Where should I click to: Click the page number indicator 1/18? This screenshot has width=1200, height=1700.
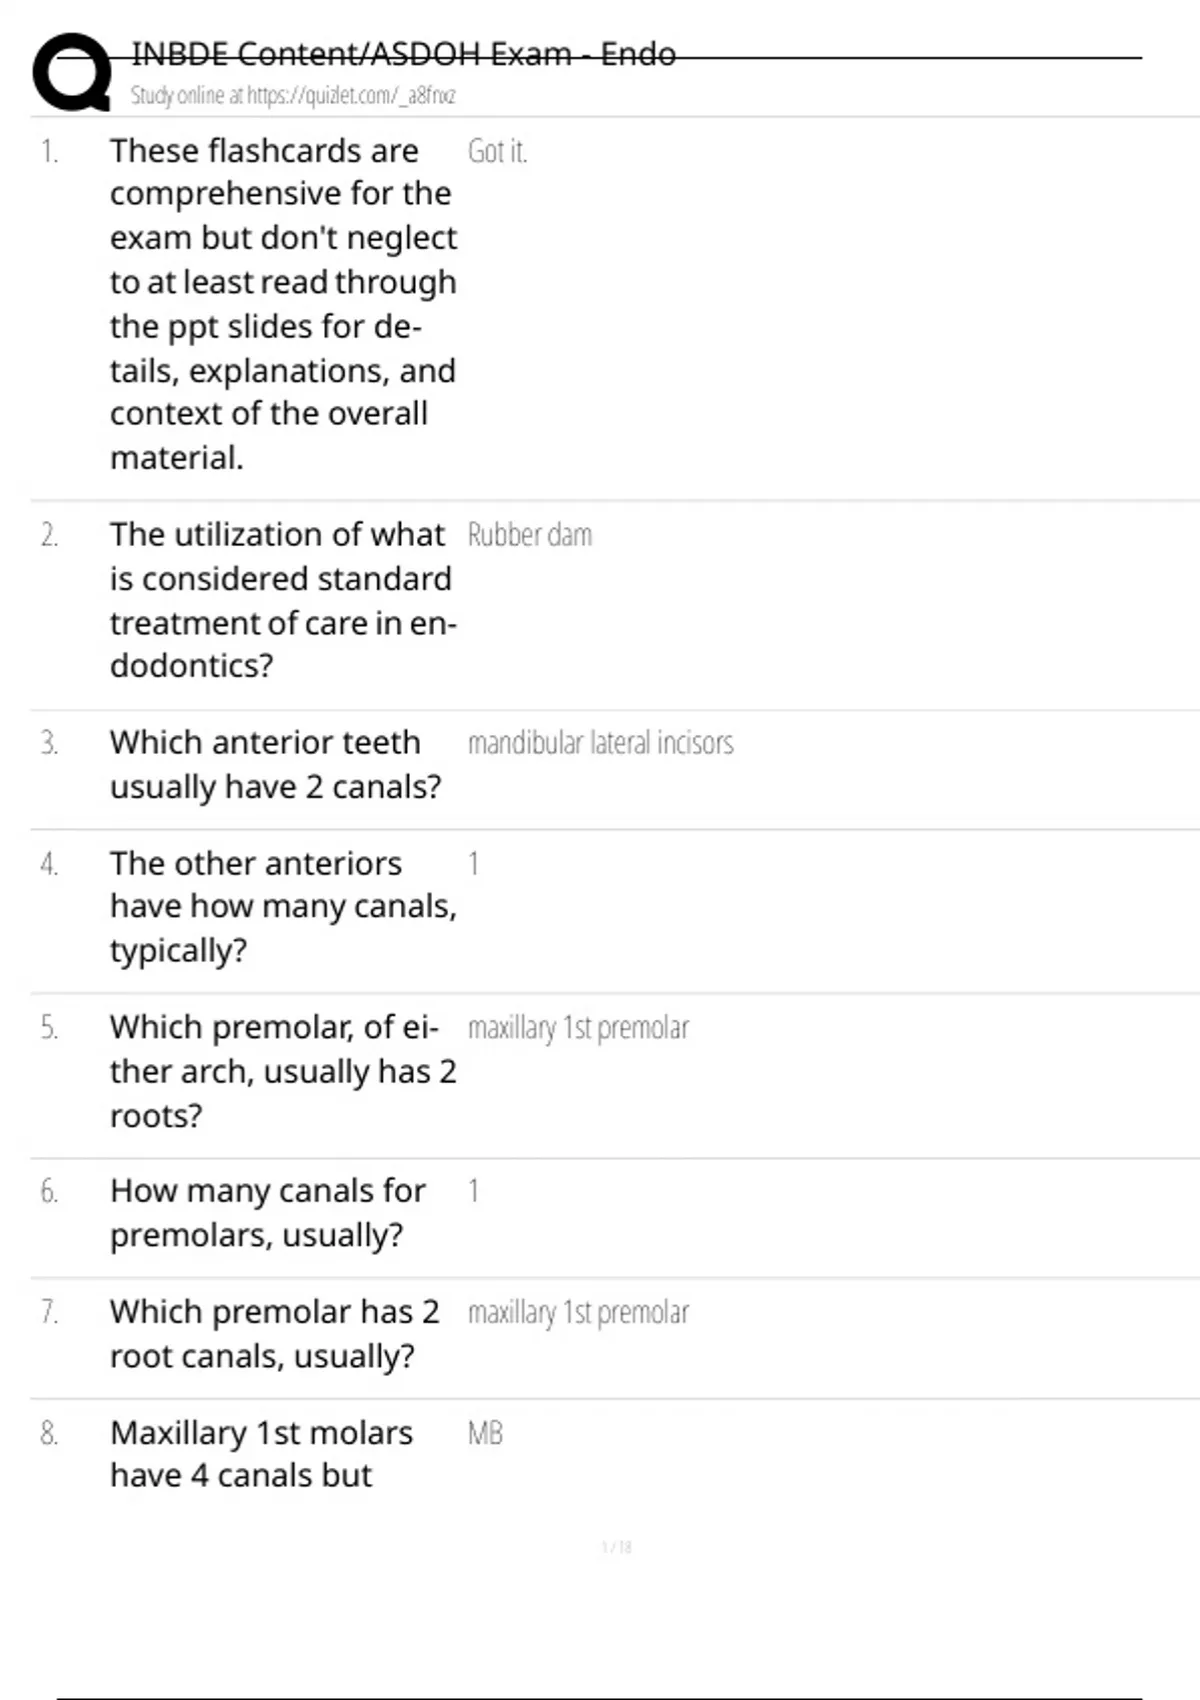coord(616,1547)
